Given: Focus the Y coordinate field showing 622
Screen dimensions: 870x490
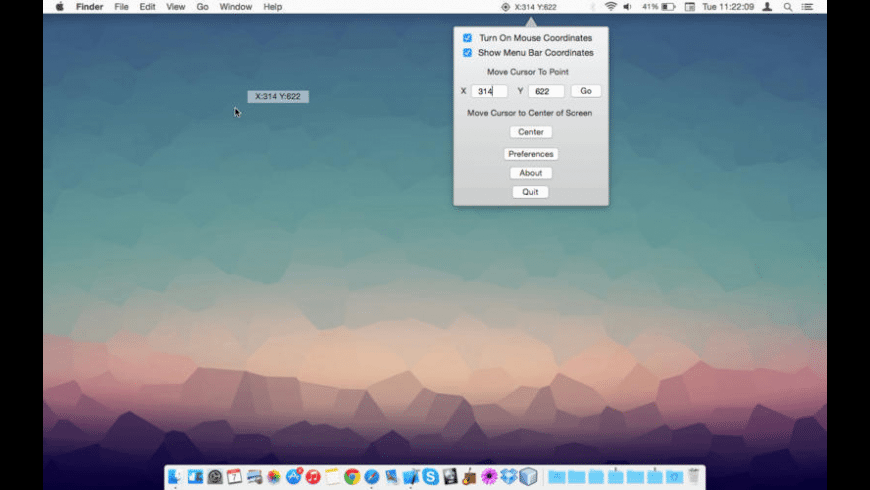Looking at the screenshot, I should pyautogui.click(x=546, y=91).
